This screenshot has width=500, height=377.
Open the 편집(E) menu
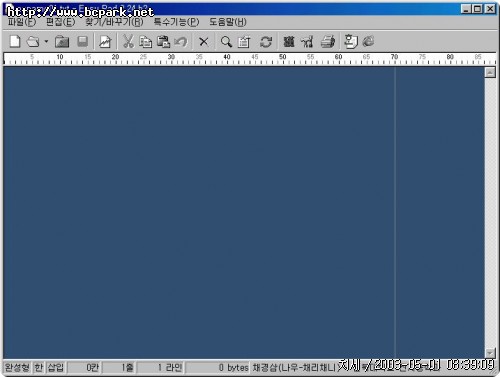tap(60, 22)
